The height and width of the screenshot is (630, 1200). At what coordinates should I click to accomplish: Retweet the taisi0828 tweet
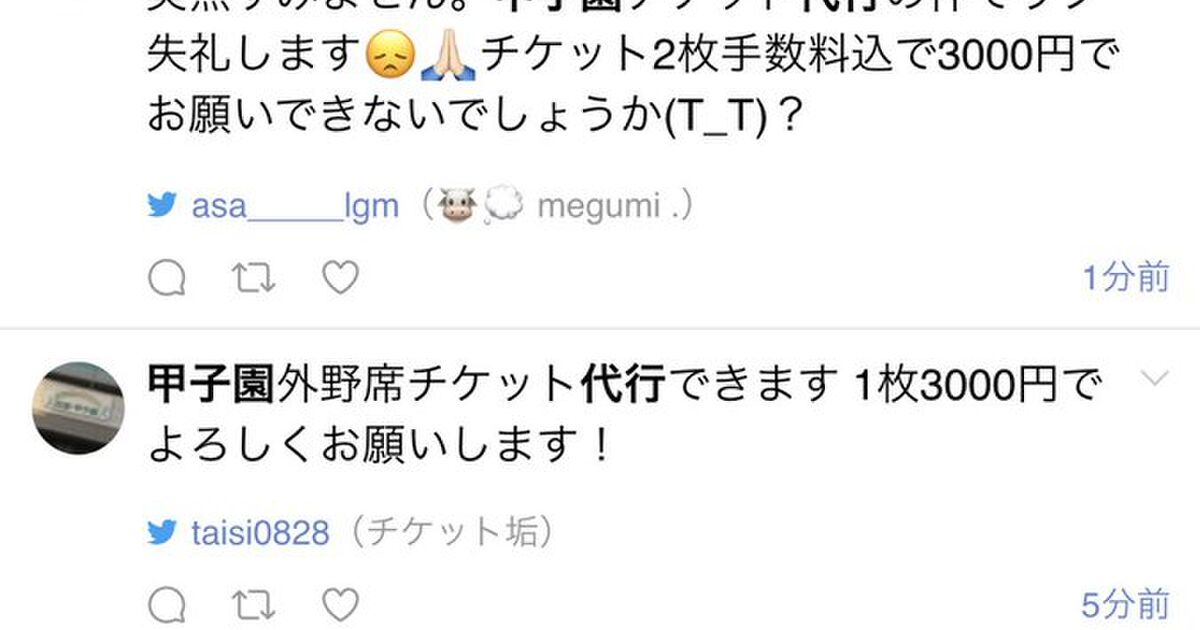coord(253,605)
